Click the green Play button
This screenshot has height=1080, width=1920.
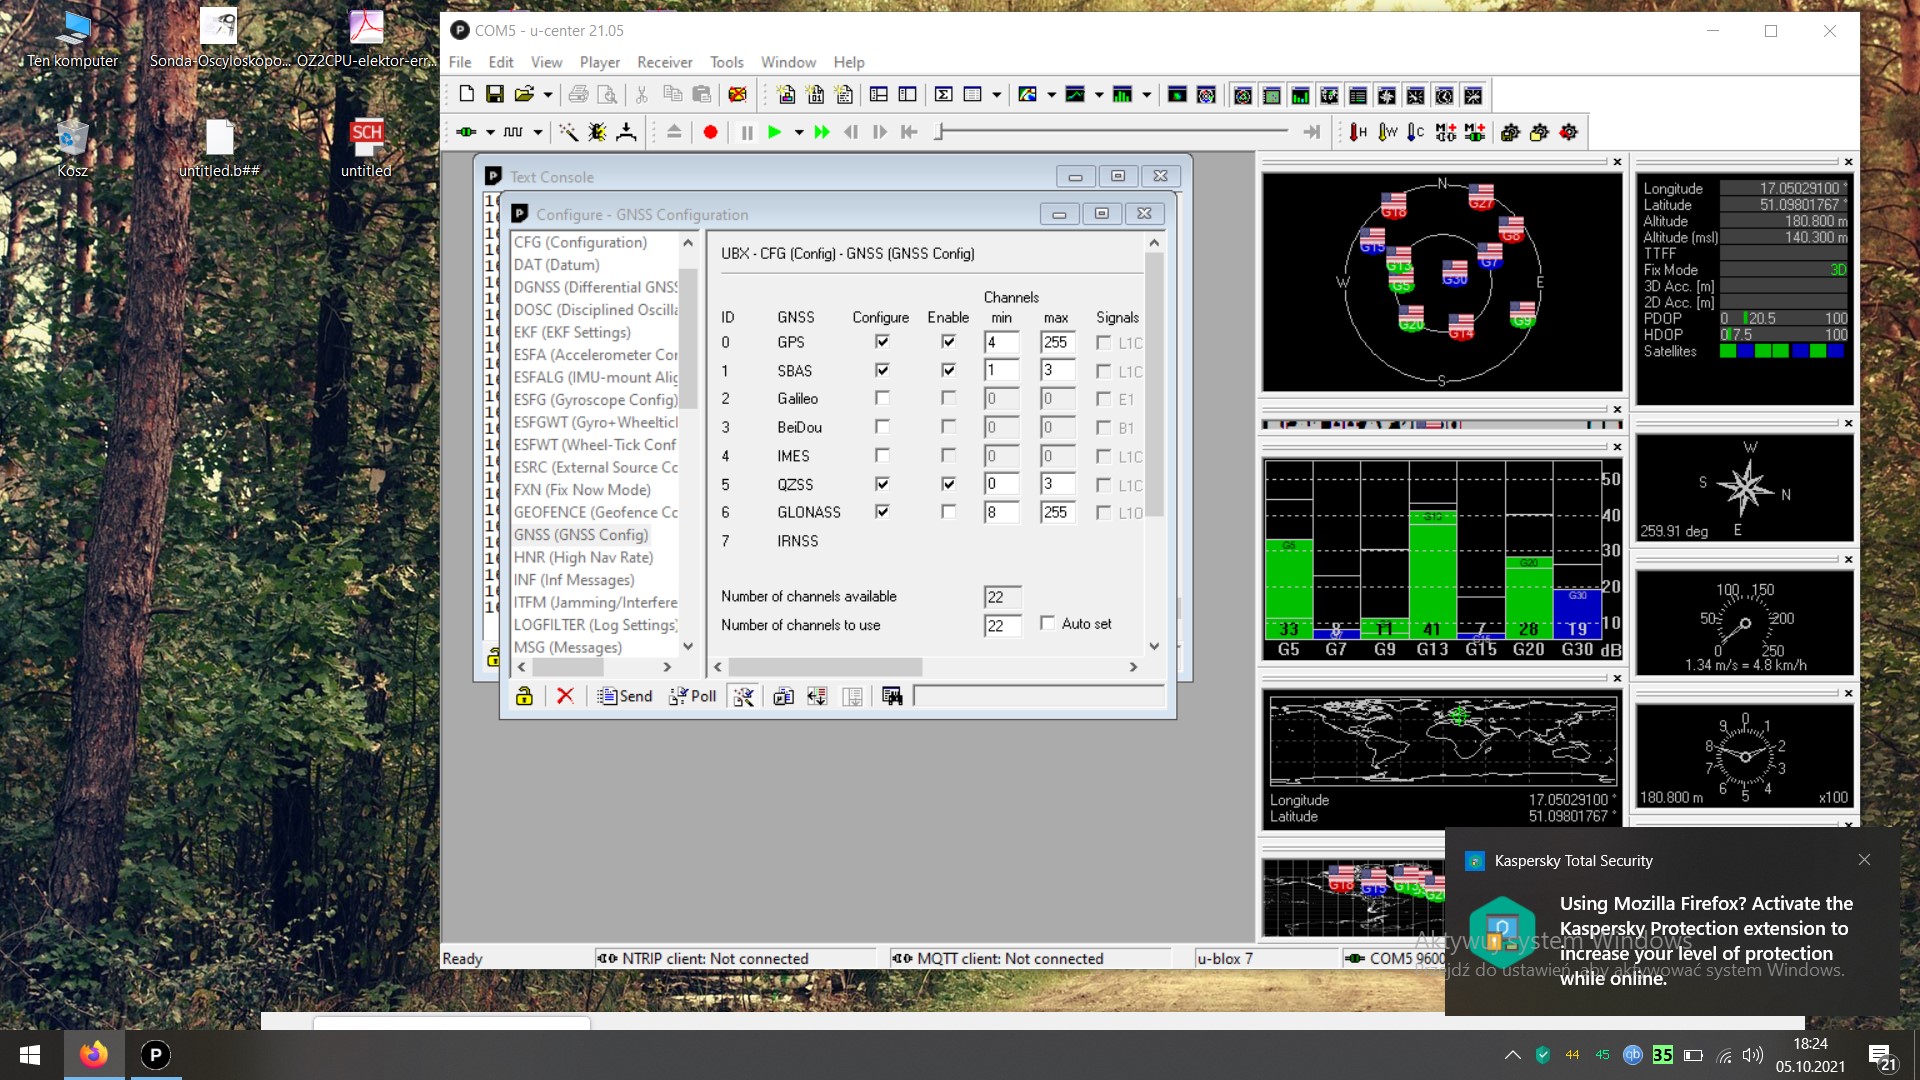pos(774,132)
